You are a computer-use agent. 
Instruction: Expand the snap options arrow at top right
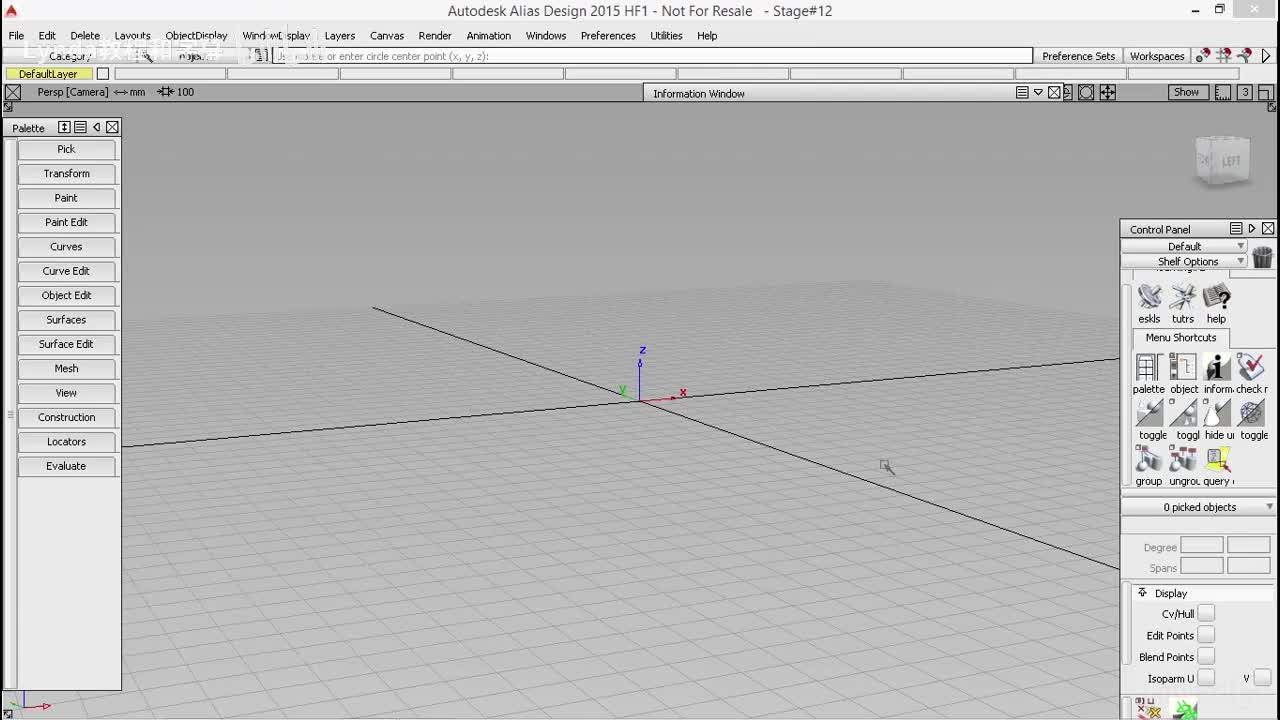coord(1266,56)
